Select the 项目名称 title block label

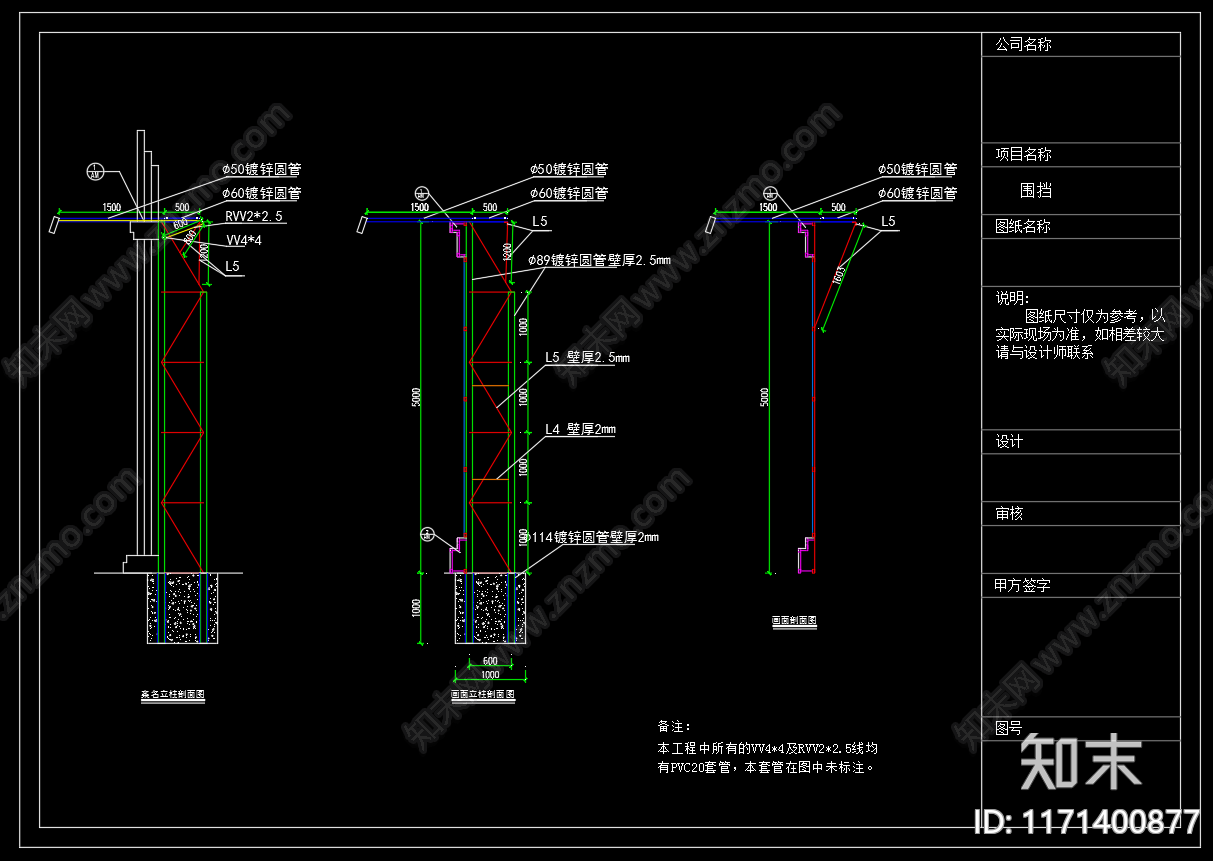pyautogui.click(x=1023, y=155)
